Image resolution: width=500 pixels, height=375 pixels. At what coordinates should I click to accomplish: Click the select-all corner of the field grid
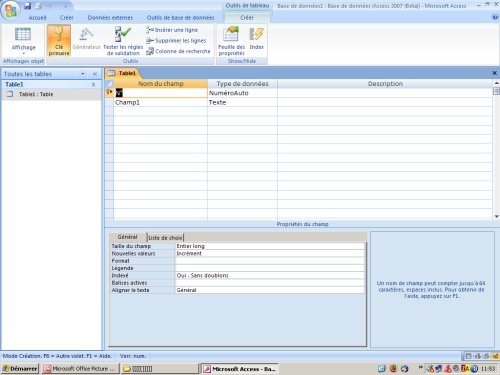109,84
